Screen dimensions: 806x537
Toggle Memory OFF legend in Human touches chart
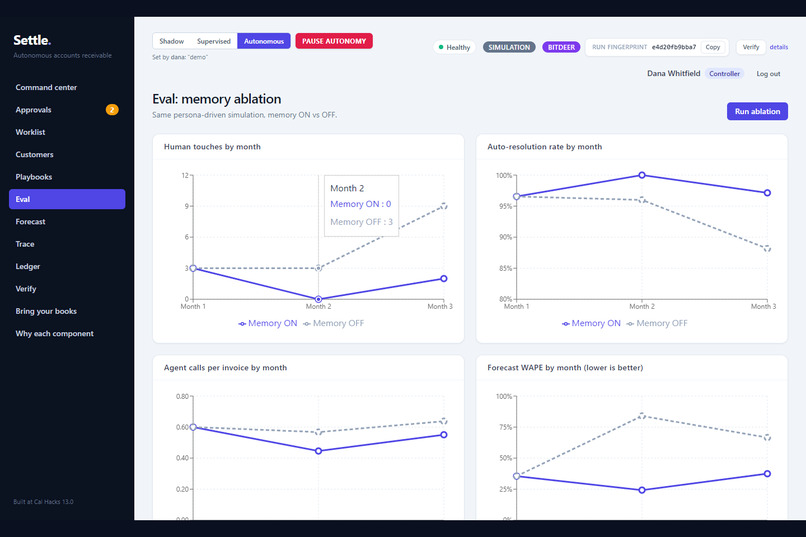(x=334, y=323)
